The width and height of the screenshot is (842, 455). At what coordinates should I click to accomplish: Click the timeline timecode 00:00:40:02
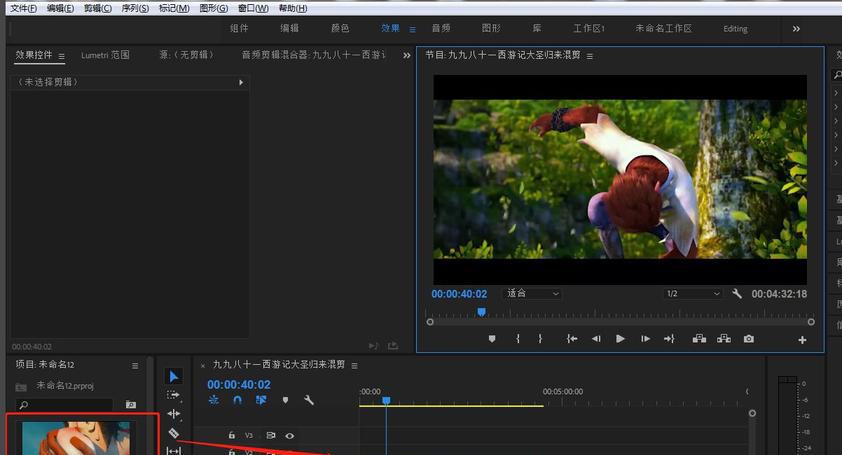[x=239, y=385]
